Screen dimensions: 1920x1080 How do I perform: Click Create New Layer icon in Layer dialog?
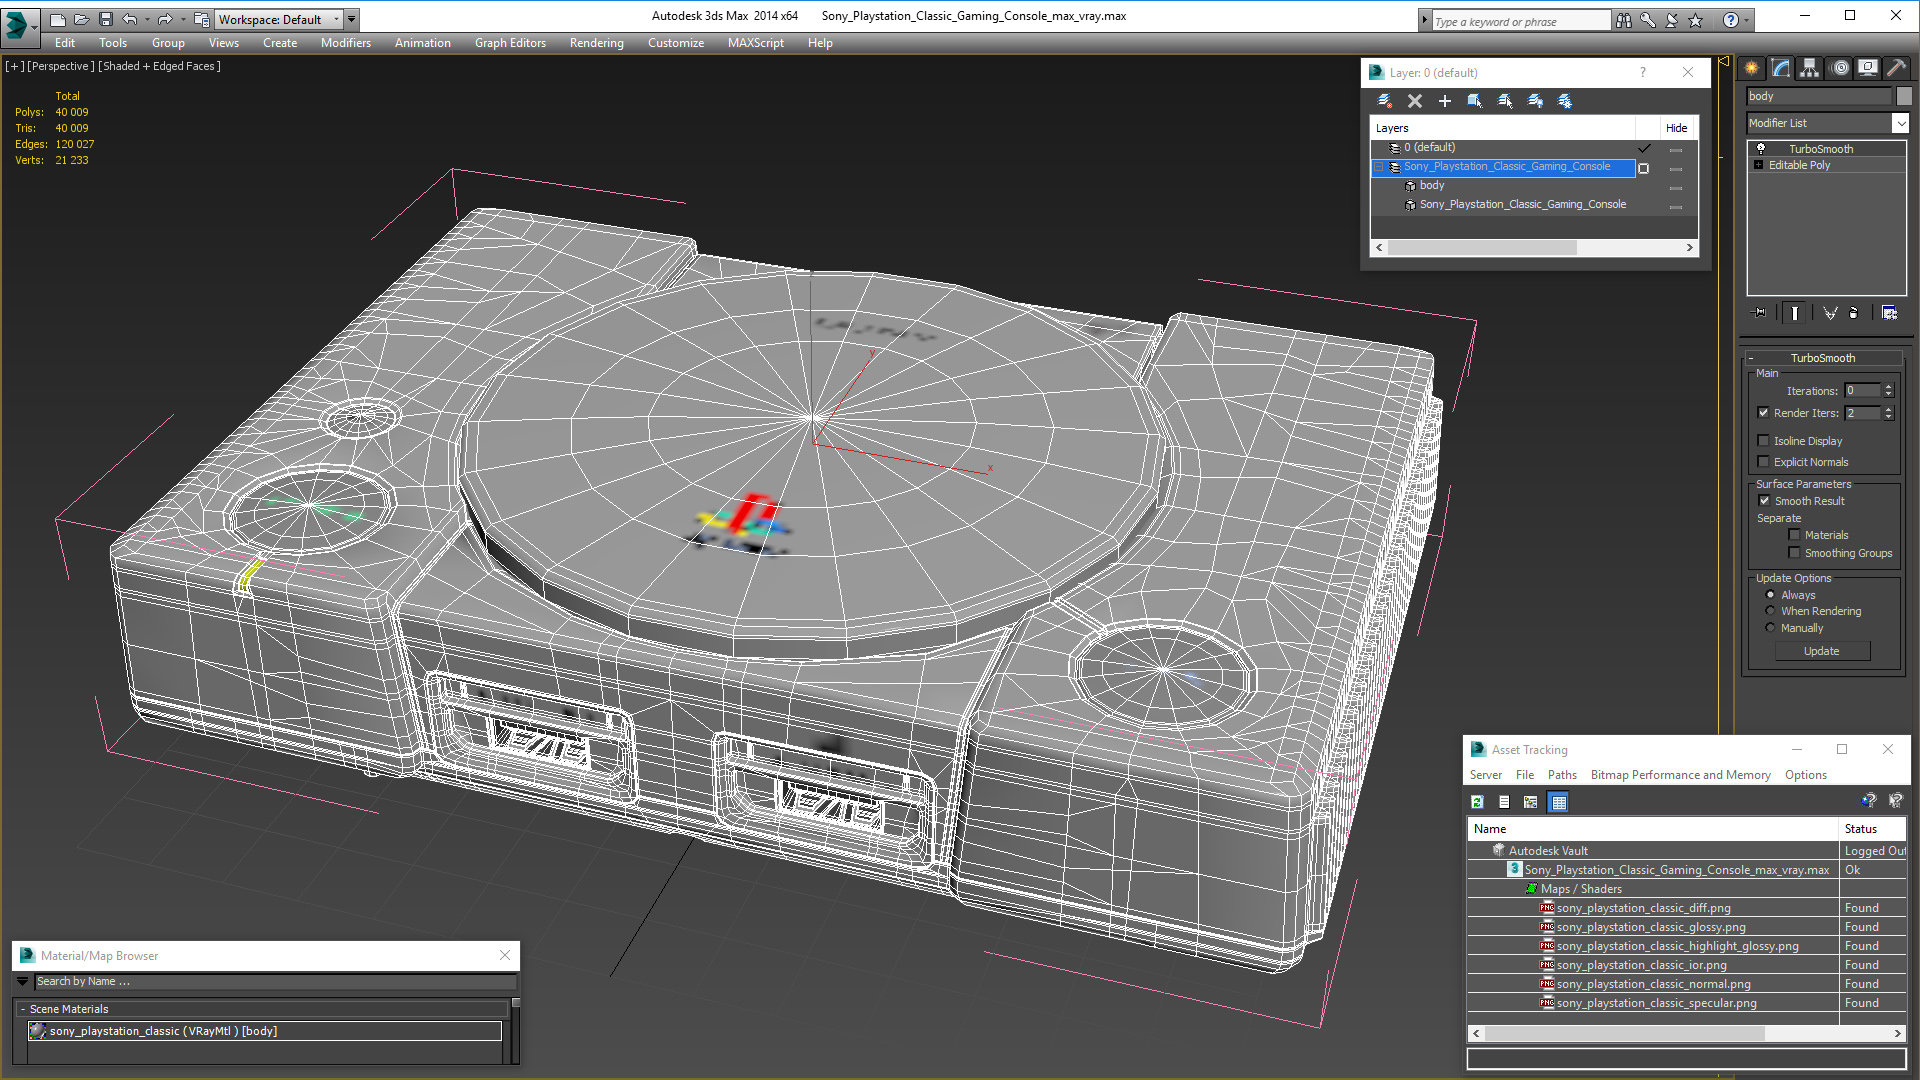point(1385,101)
